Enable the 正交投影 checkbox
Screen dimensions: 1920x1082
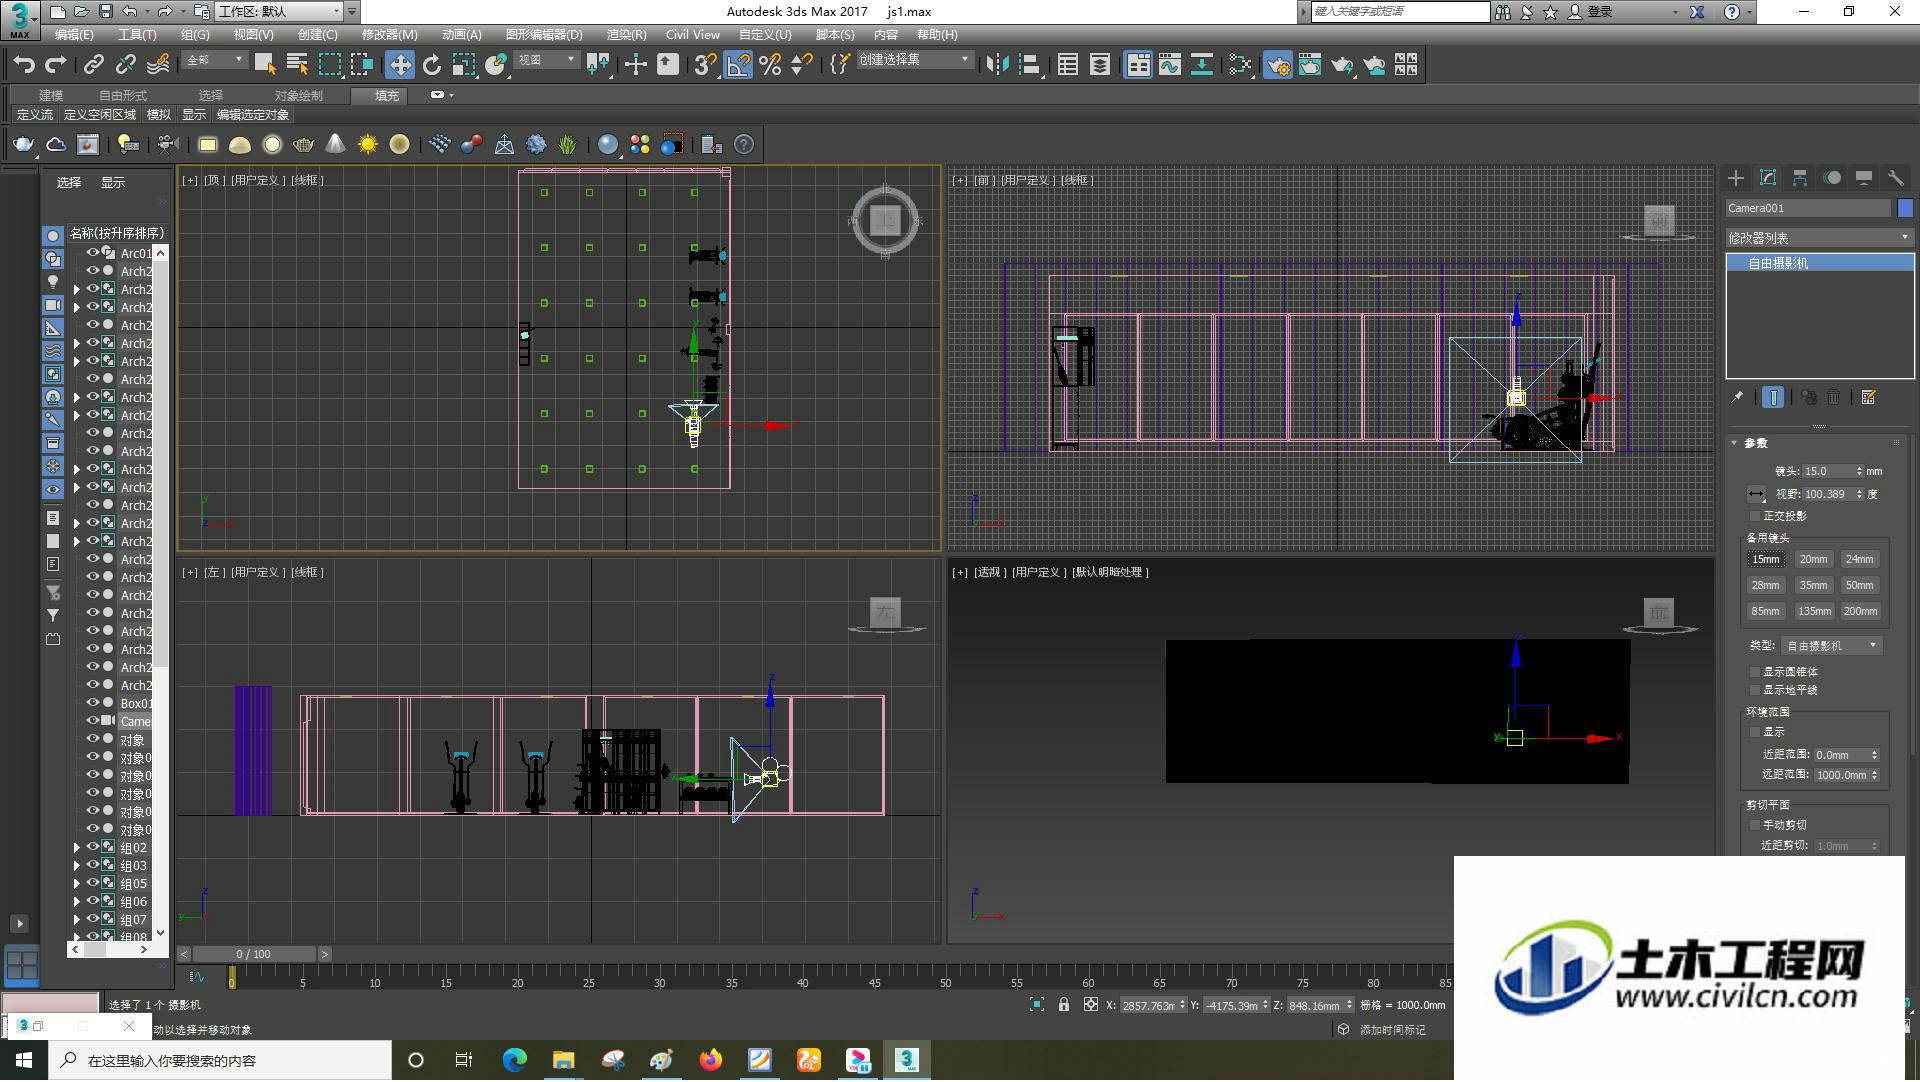point(1755,517)
